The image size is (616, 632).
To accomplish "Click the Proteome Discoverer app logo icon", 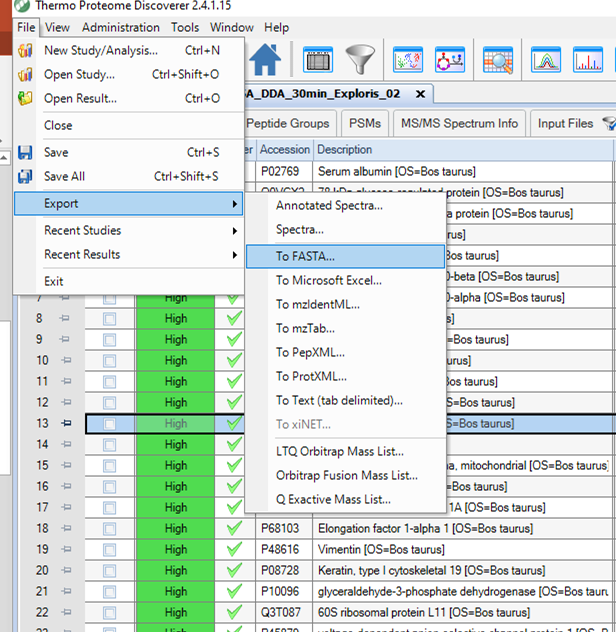I will click(22, 5).
